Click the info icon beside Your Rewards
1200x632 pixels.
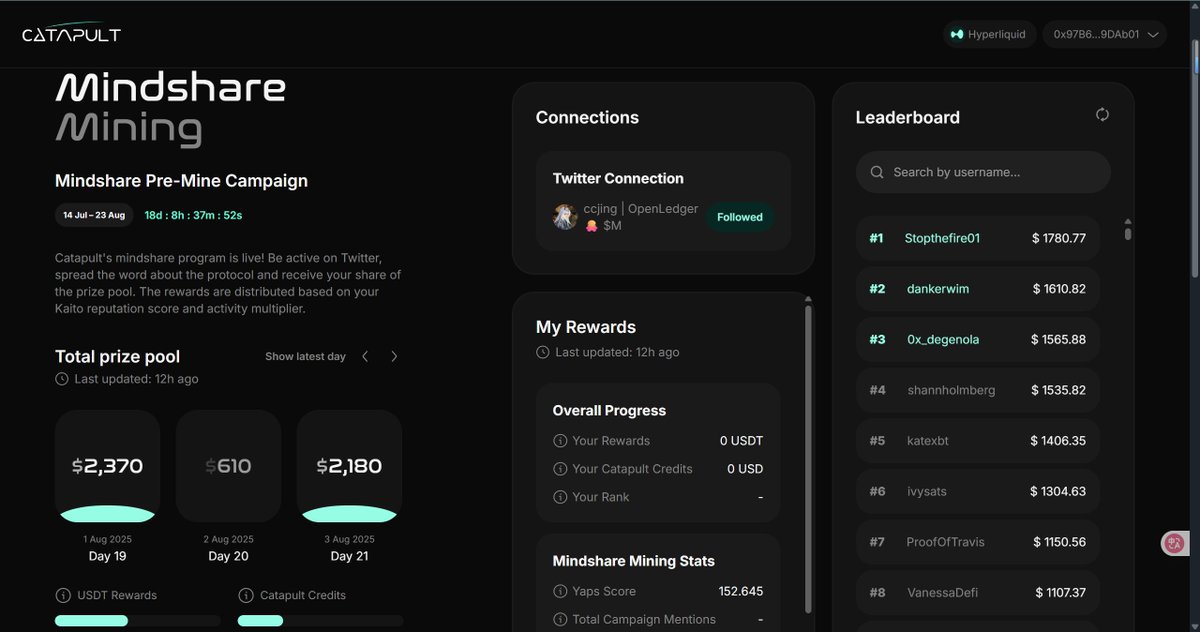[560, 441]
